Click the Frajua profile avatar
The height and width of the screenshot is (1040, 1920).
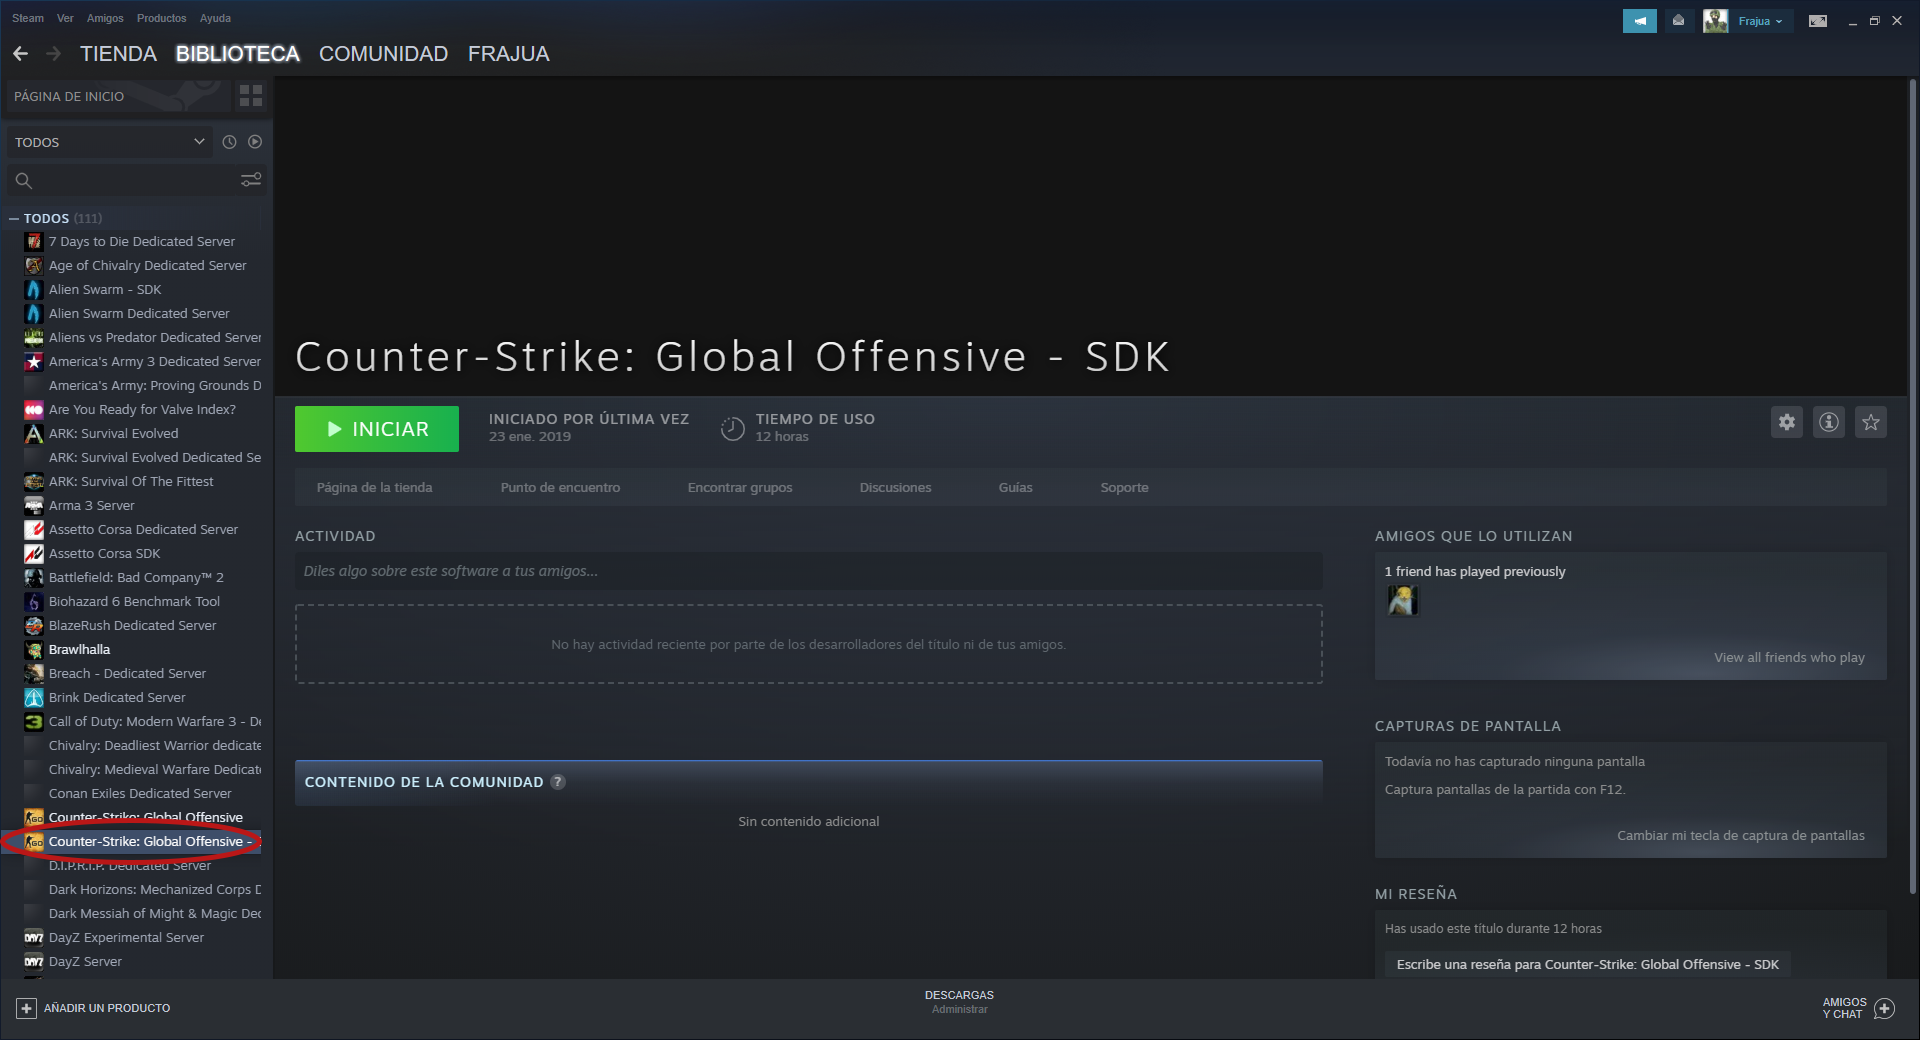pyautogui.click(x=1716, y=21)
